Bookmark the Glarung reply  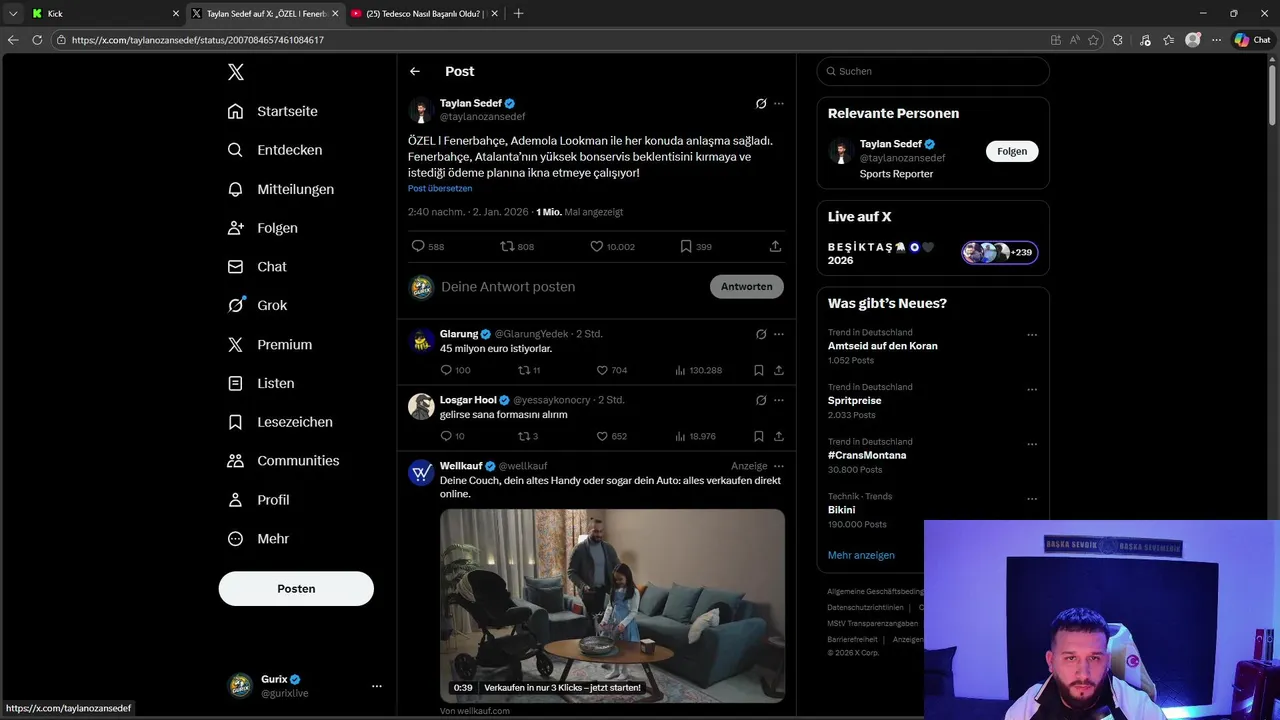[759, 370]
